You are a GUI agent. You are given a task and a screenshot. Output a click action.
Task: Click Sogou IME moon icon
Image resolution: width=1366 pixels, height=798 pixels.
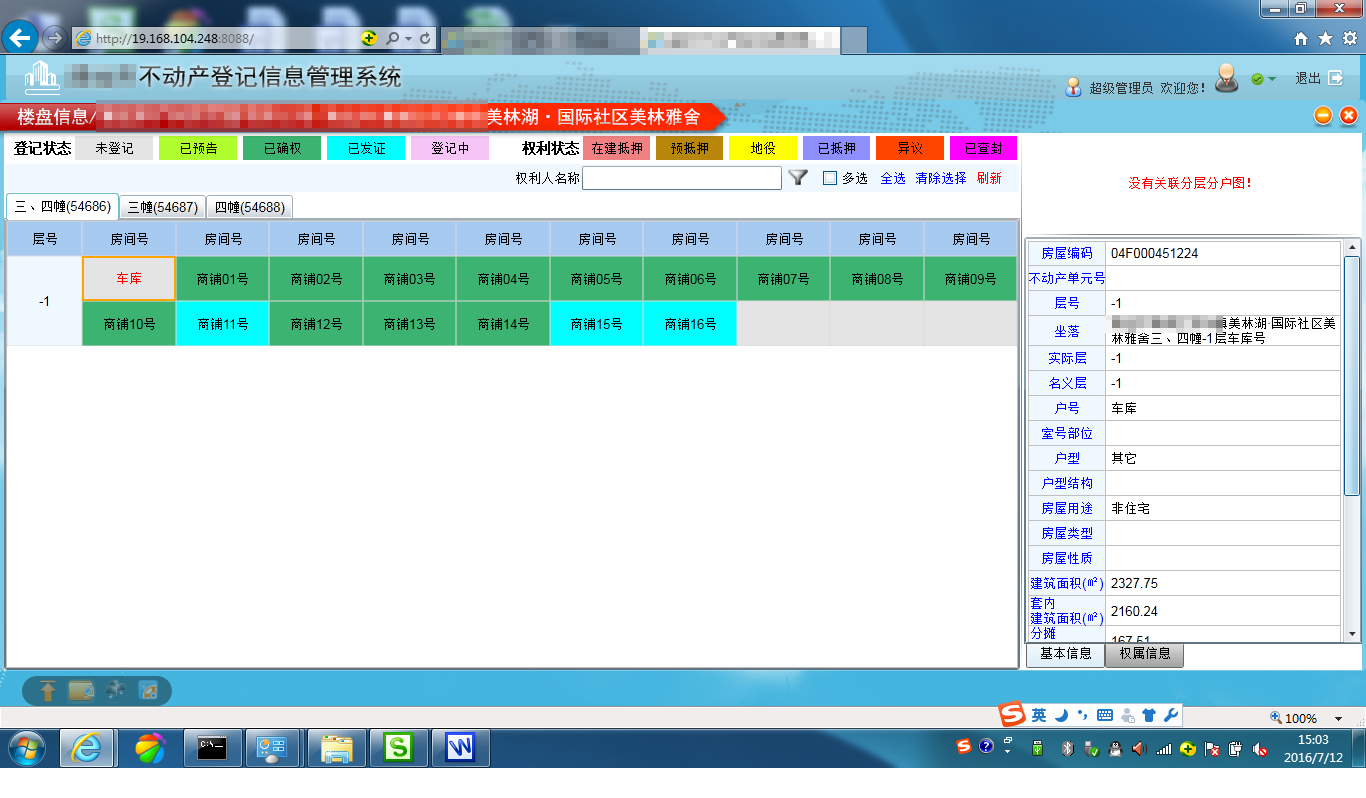pos(1062,715)
